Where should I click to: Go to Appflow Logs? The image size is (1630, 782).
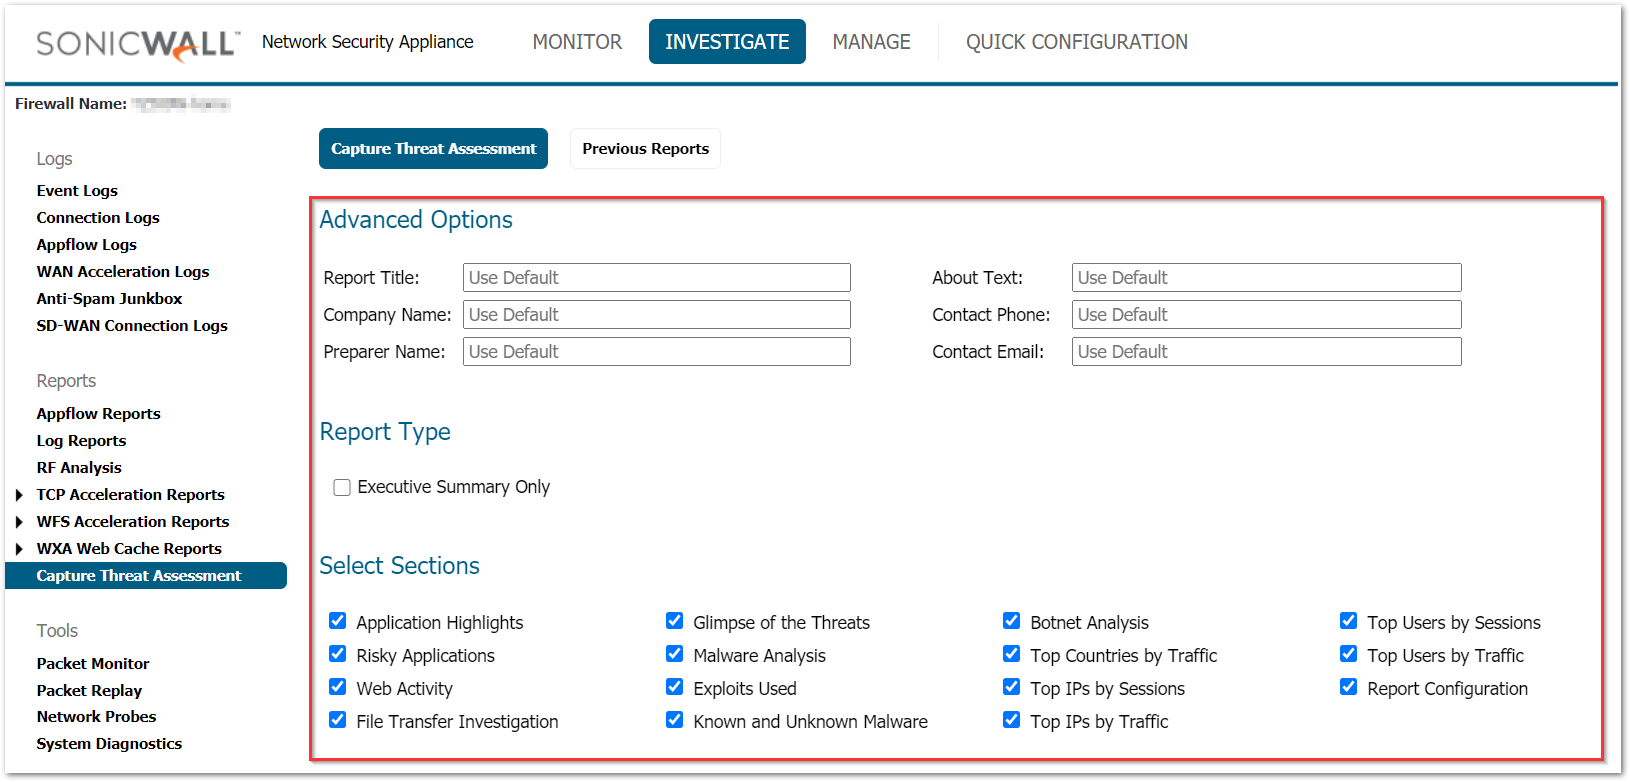[87, 244]
